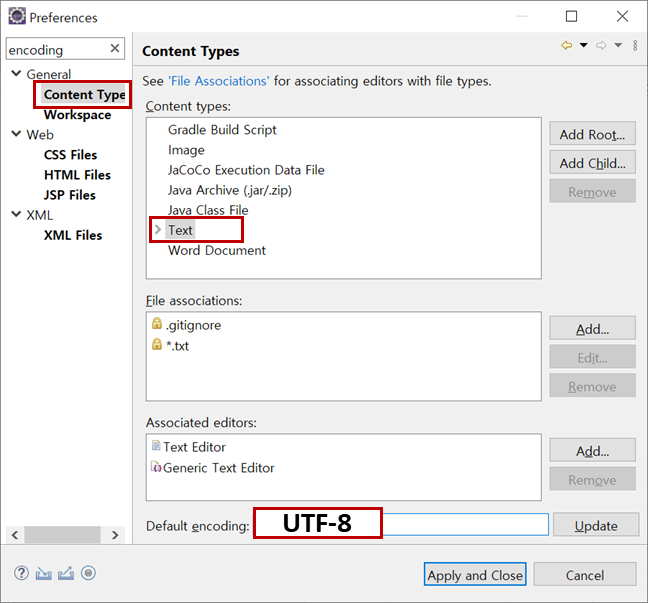Collapse the Web tree node
Viewport: 648px width, 603px height.
click(16, 134)
